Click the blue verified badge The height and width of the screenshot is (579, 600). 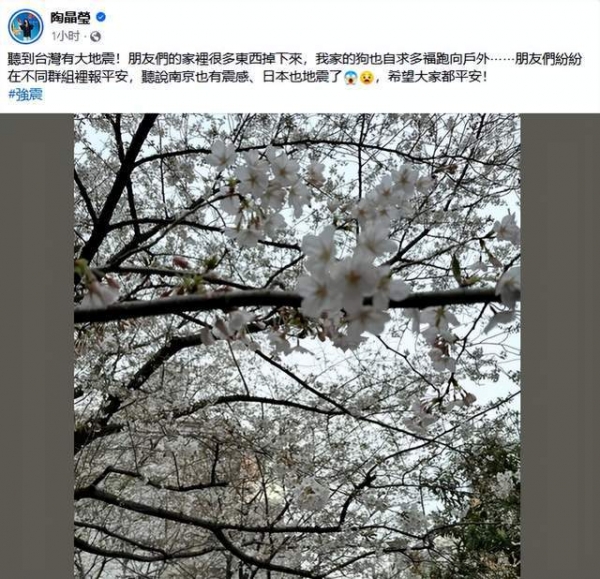tap(101, 17)
